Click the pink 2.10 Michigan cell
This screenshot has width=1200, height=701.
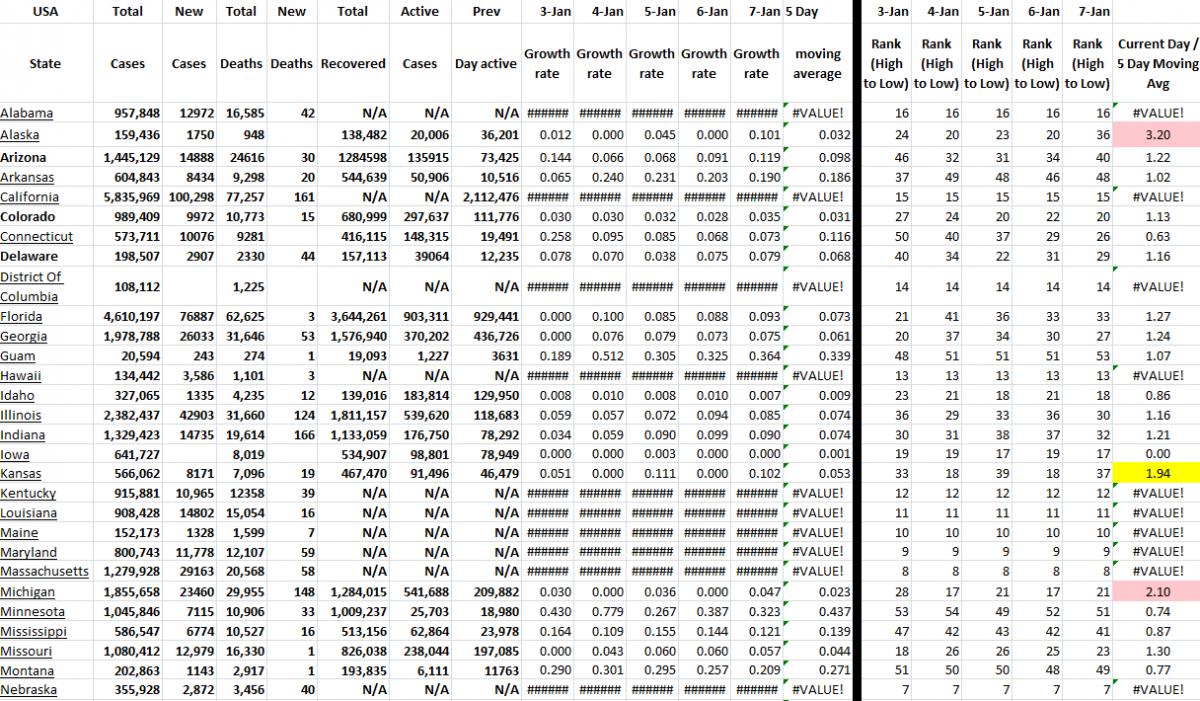coord(1156,592)
